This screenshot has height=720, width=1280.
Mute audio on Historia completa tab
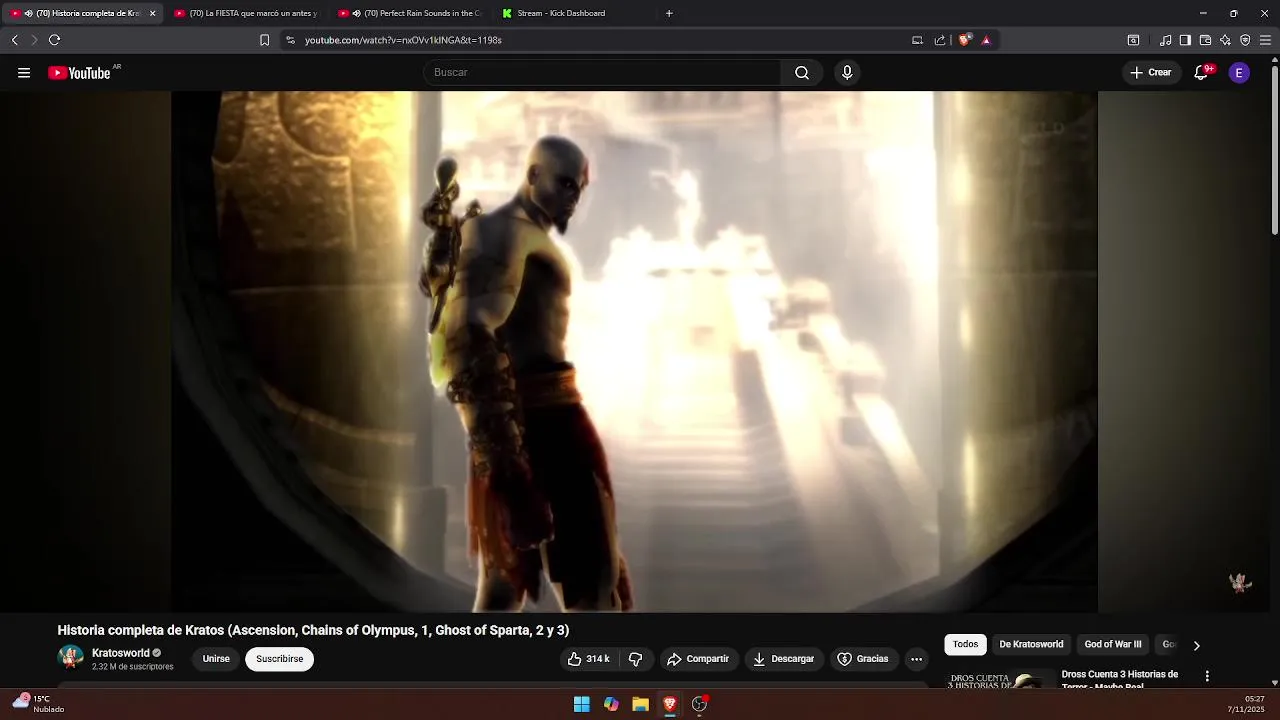click(28, 13)
